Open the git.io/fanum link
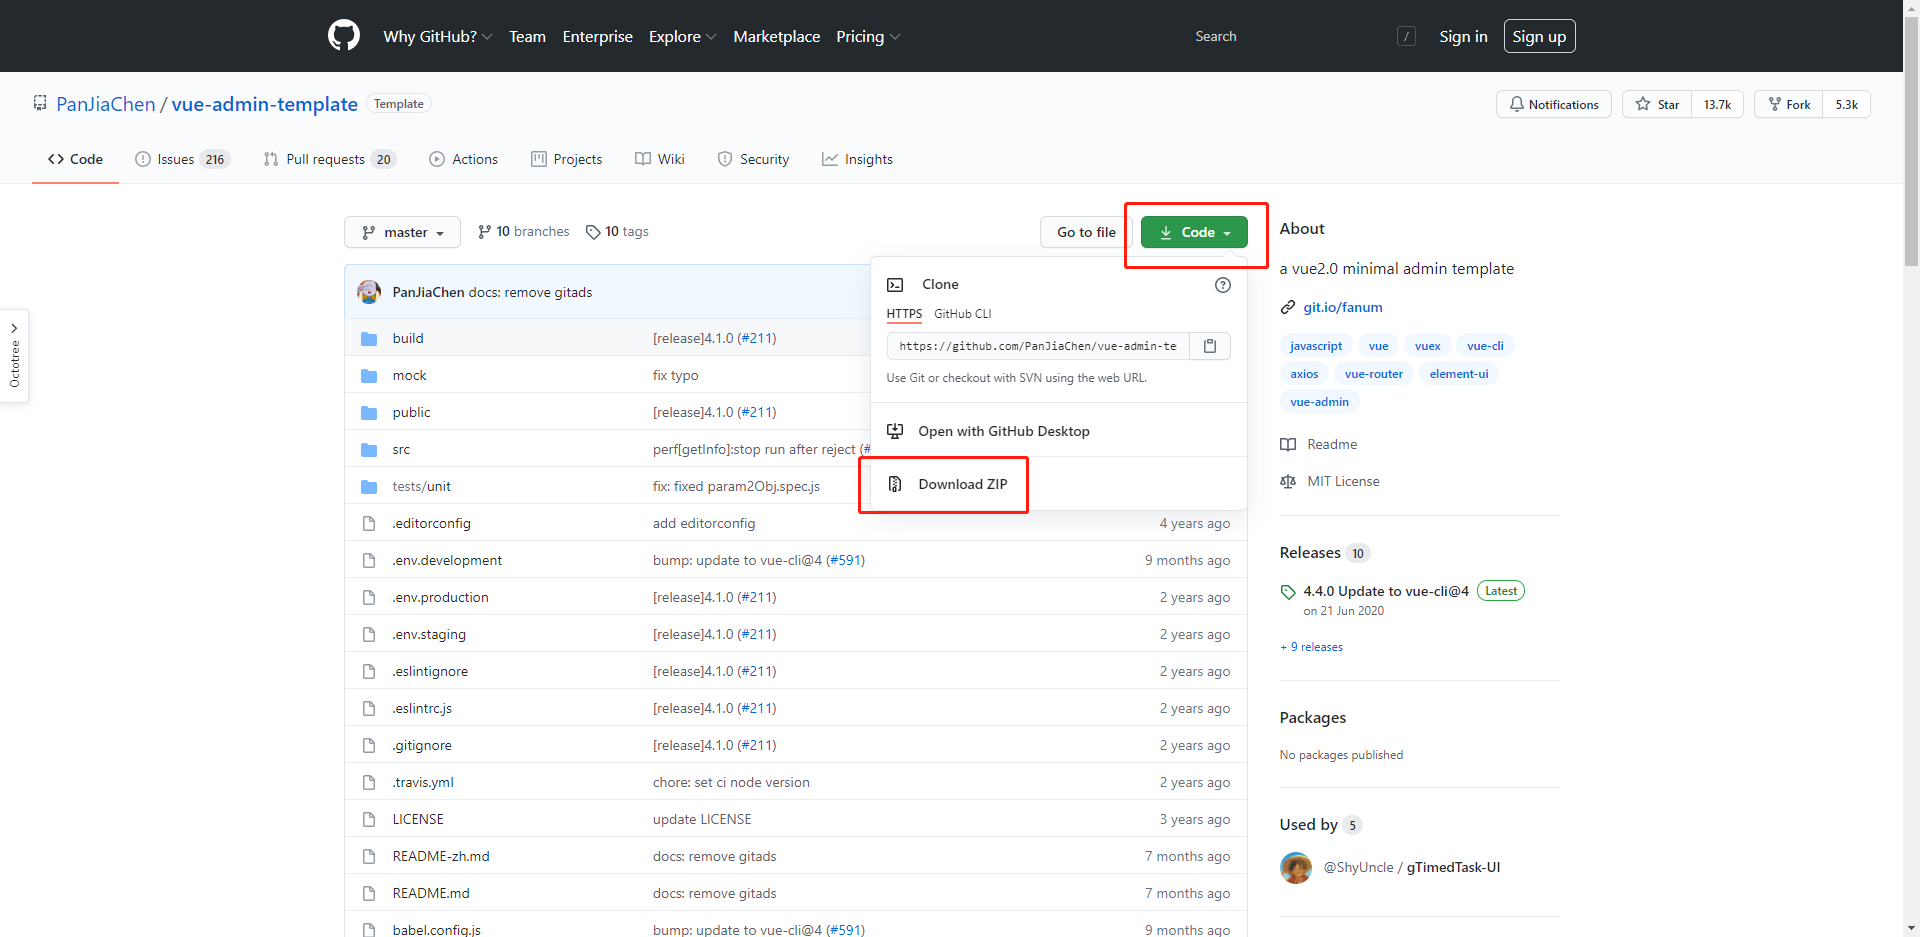This screenshot has height=937, width=1920. click(1342, 307)
